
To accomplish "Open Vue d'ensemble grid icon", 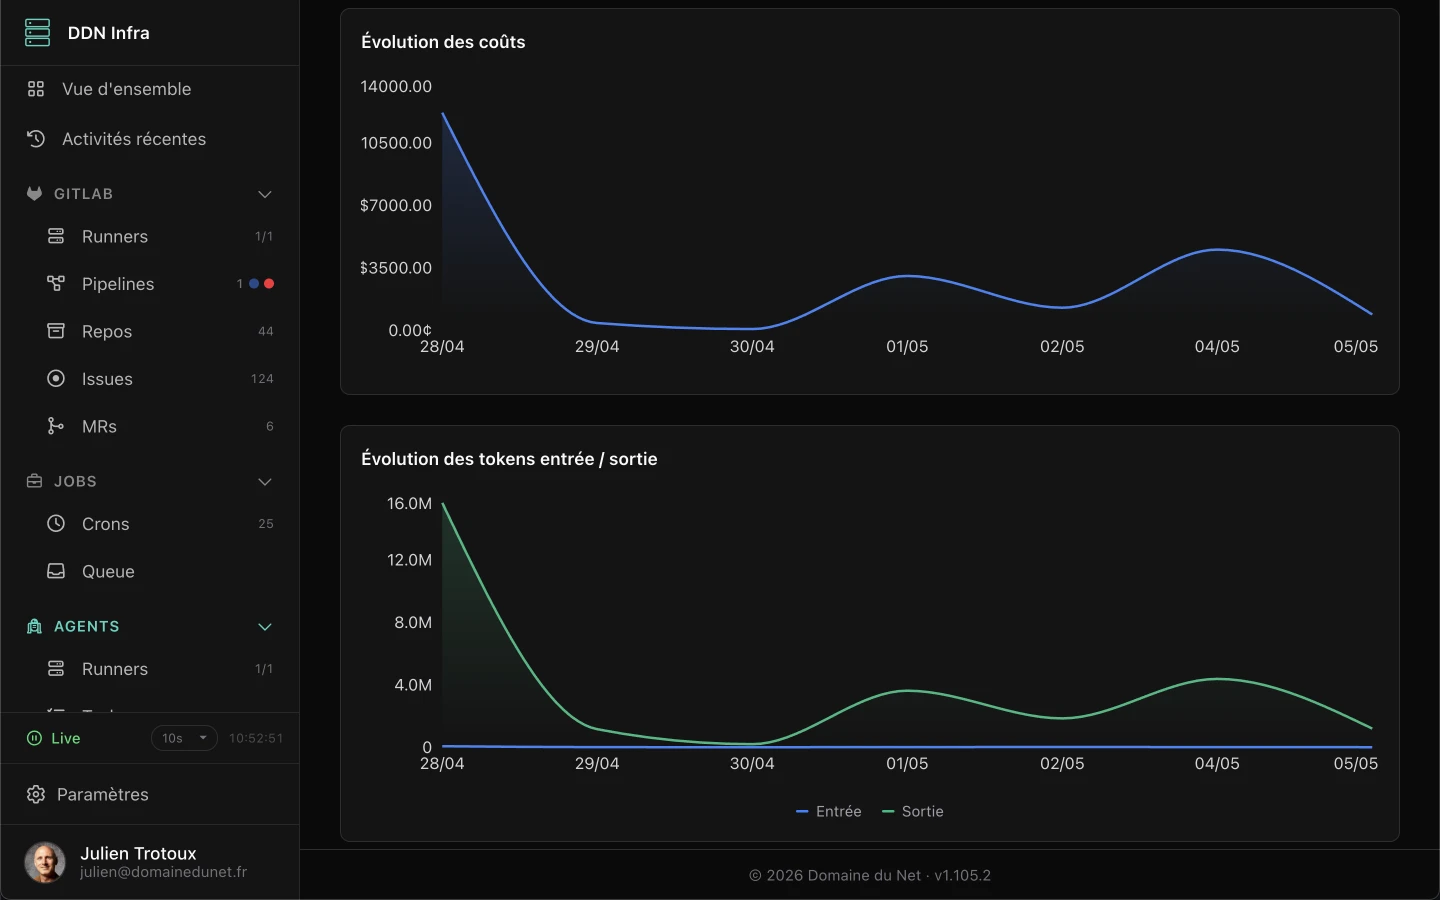I will click(36, 89).
